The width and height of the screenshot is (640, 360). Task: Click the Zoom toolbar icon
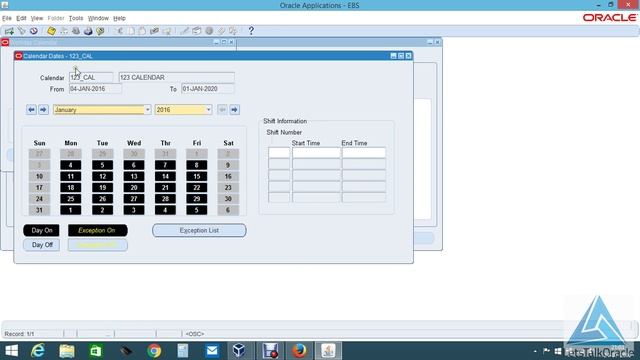pyautogui.click(x=197, y=31)
